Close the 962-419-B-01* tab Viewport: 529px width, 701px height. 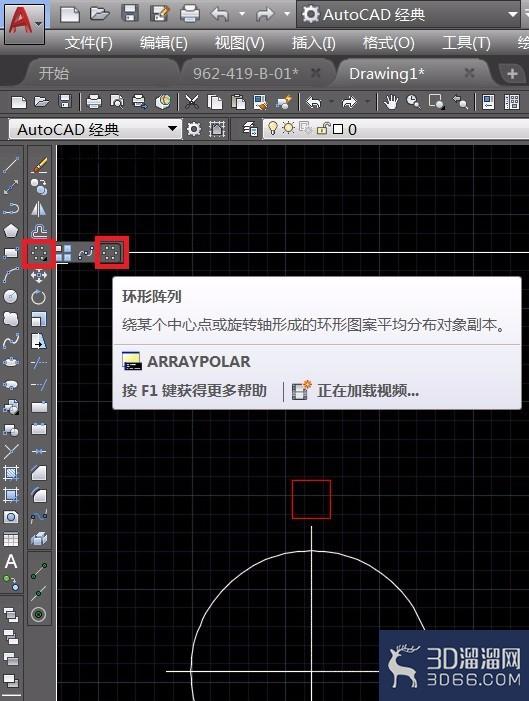click(316, 73)
